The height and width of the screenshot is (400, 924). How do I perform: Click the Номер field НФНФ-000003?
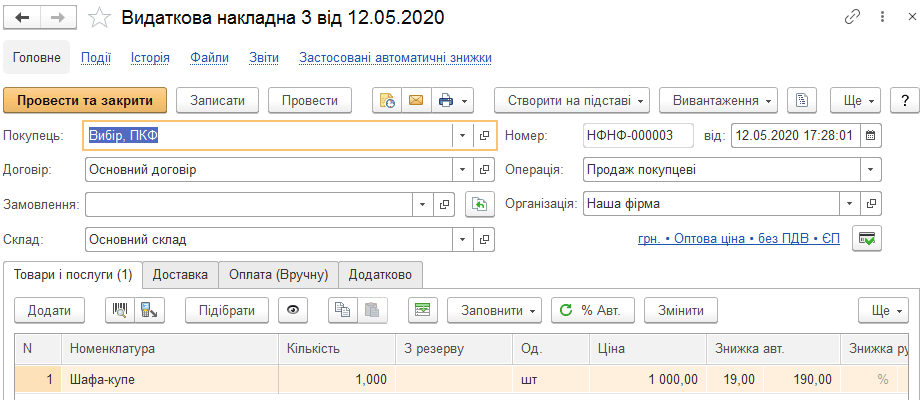pyautogui.click(x=638, y=135)
